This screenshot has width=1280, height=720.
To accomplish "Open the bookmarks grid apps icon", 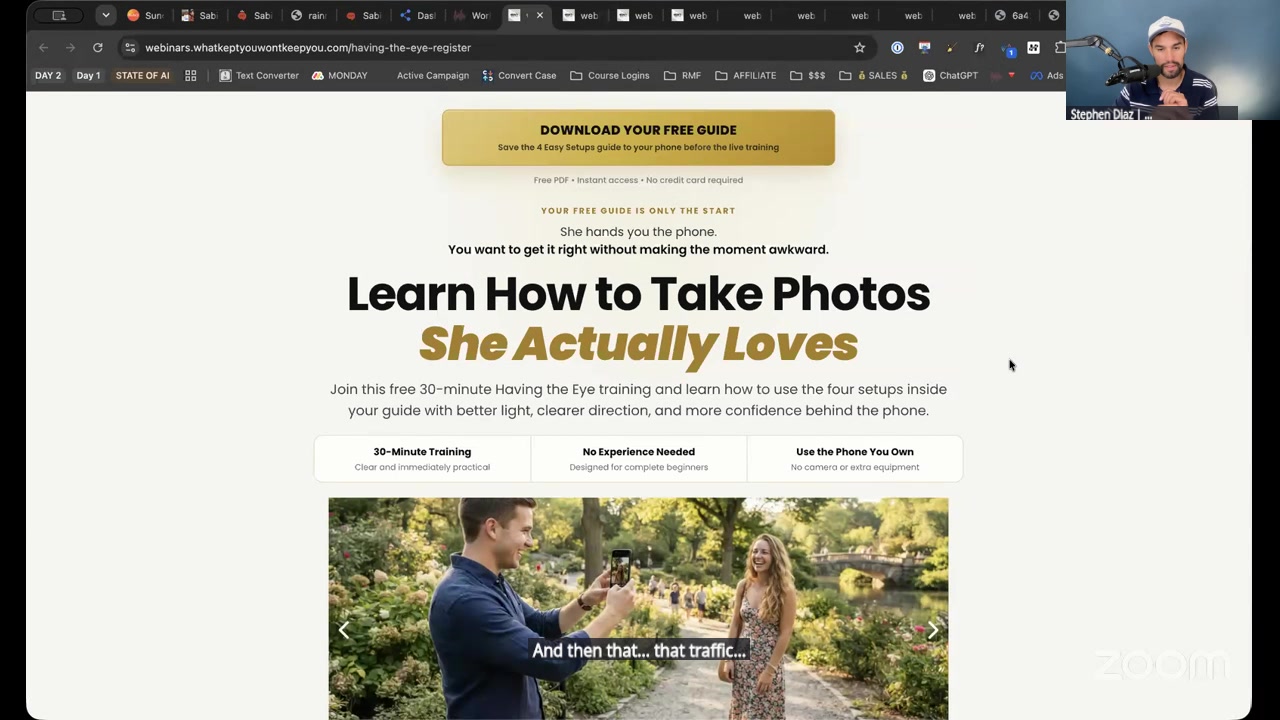I will click(x=190, y=75).
